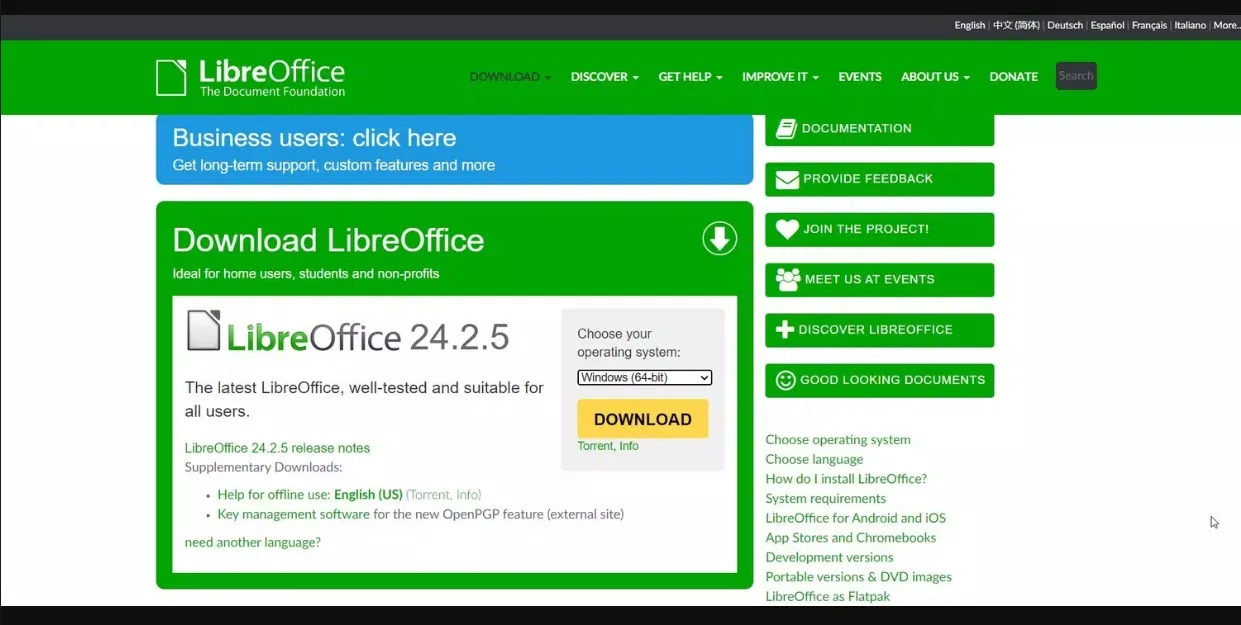
Task: Expand the ABOUT US dropdown menu
Action: point(933,76)
